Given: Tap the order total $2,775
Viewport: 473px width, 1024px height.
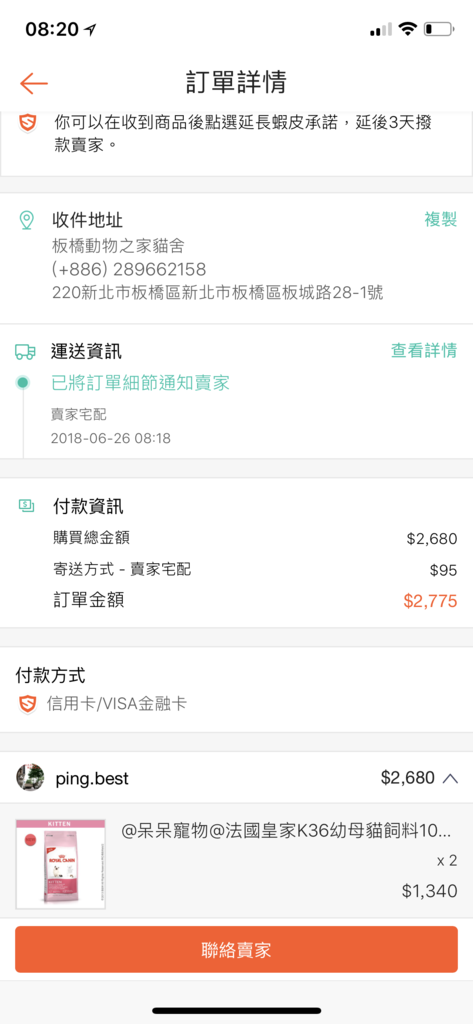Looking at the screenshot, I should pyautogui.click(x=430, y=601).
